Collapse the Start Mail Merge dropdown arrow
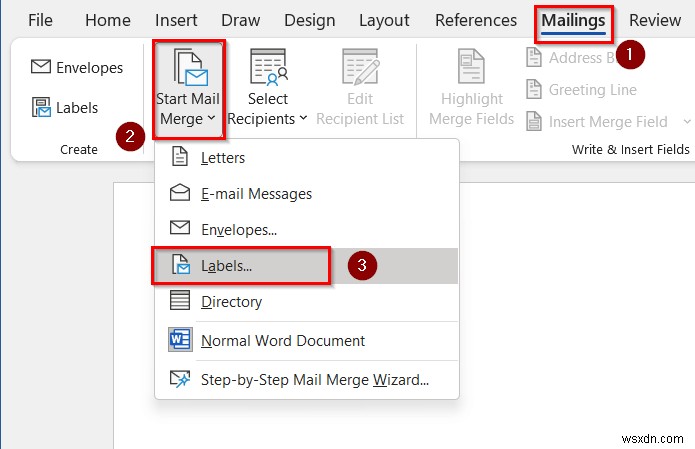Image resolution: width=695 pixels, height=449 pixels. tap(211, 118)
